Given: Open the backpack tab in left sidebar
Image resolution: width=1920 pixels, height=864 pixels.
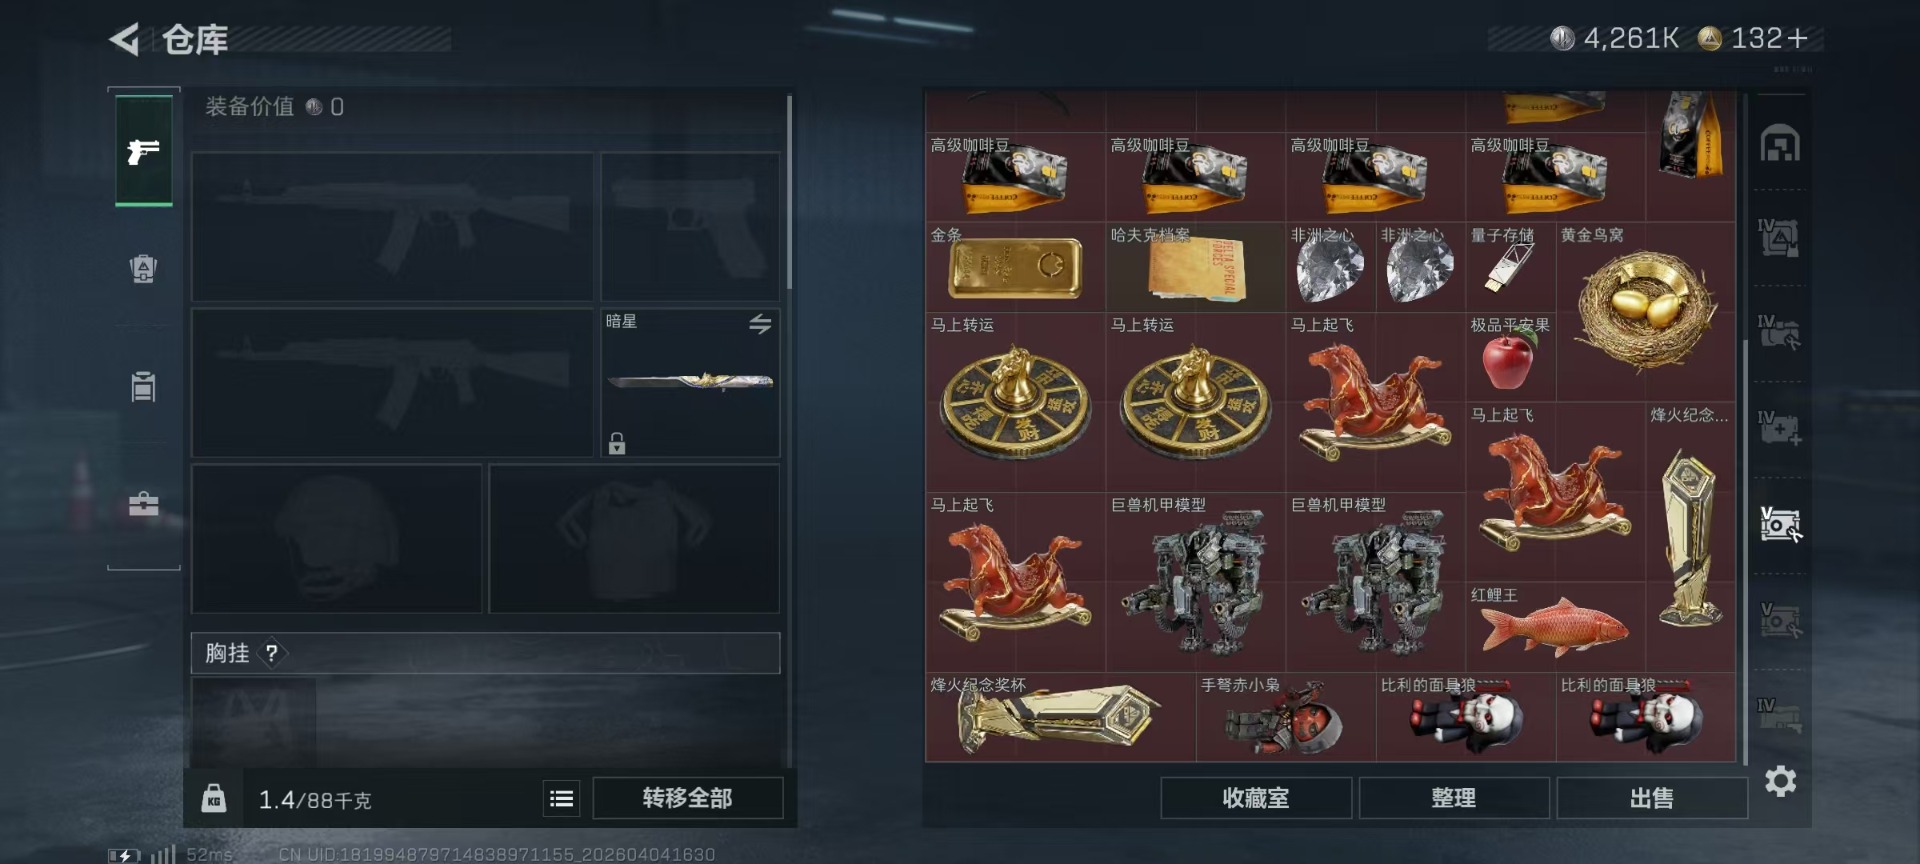Looking at the screenshot, I should click(143, 268).
